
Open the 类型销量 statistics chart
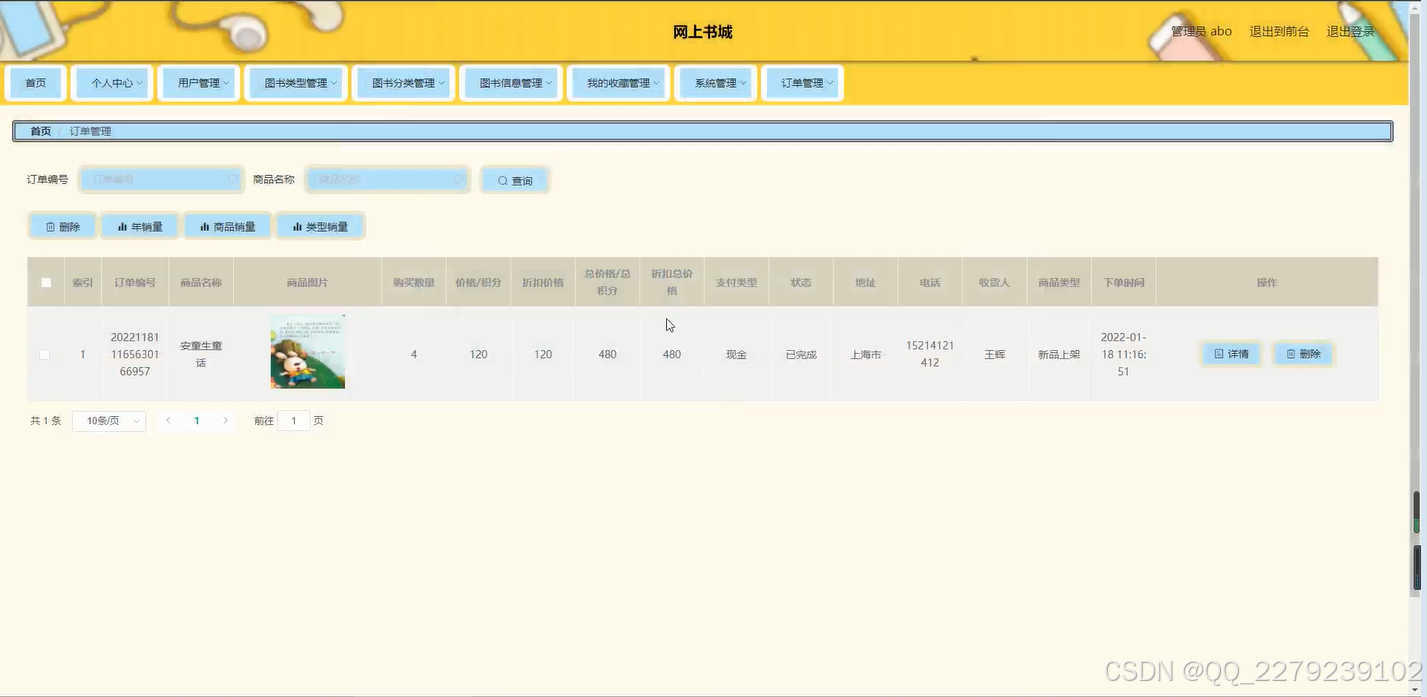320,226
